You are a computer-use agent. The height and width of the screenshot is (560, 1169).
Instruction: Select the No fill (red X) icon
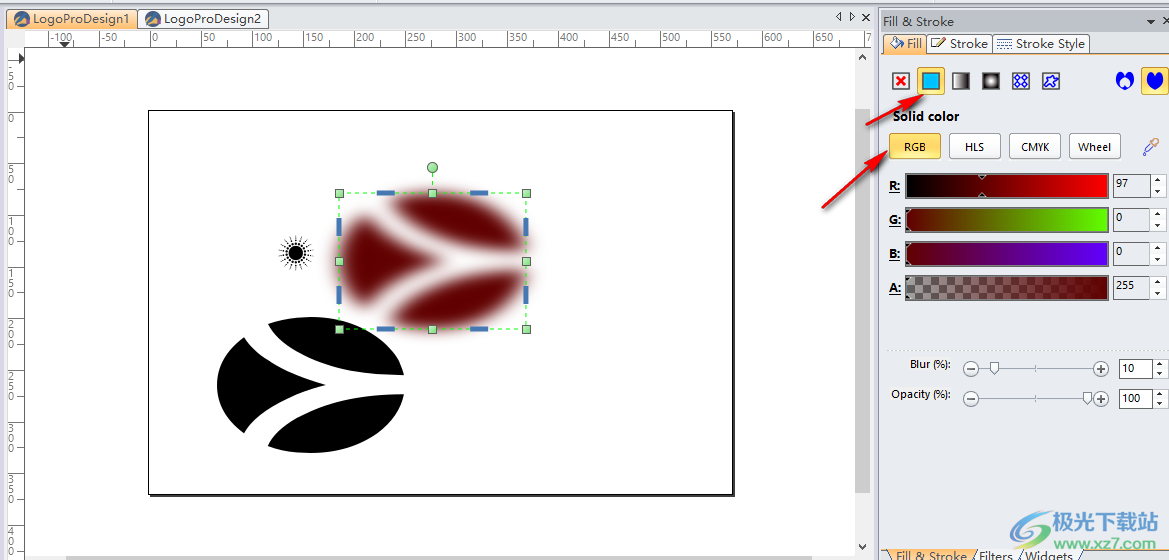[901, 81]
